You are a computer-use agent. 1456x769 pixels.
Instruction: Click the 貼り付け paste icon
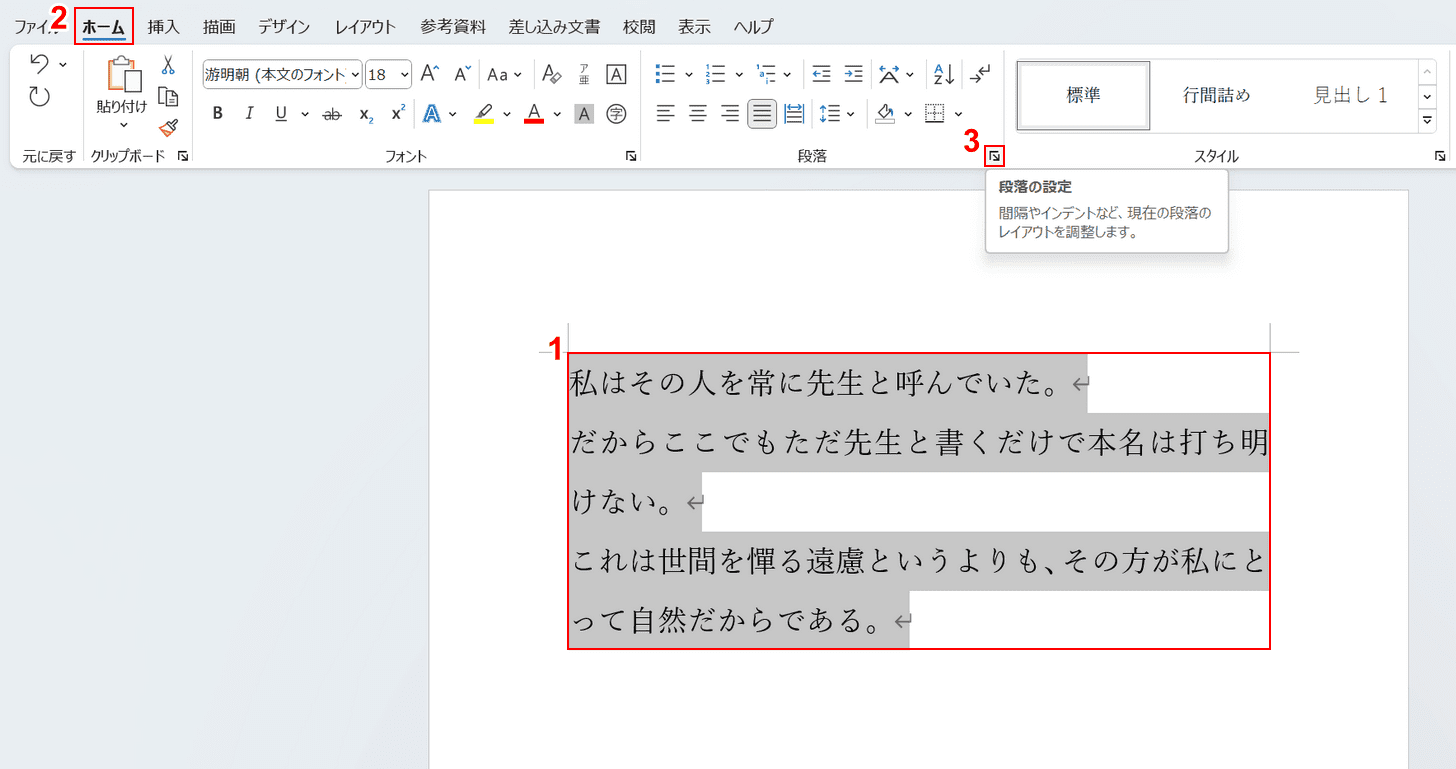pyautogui.click(x=122, y=75)
